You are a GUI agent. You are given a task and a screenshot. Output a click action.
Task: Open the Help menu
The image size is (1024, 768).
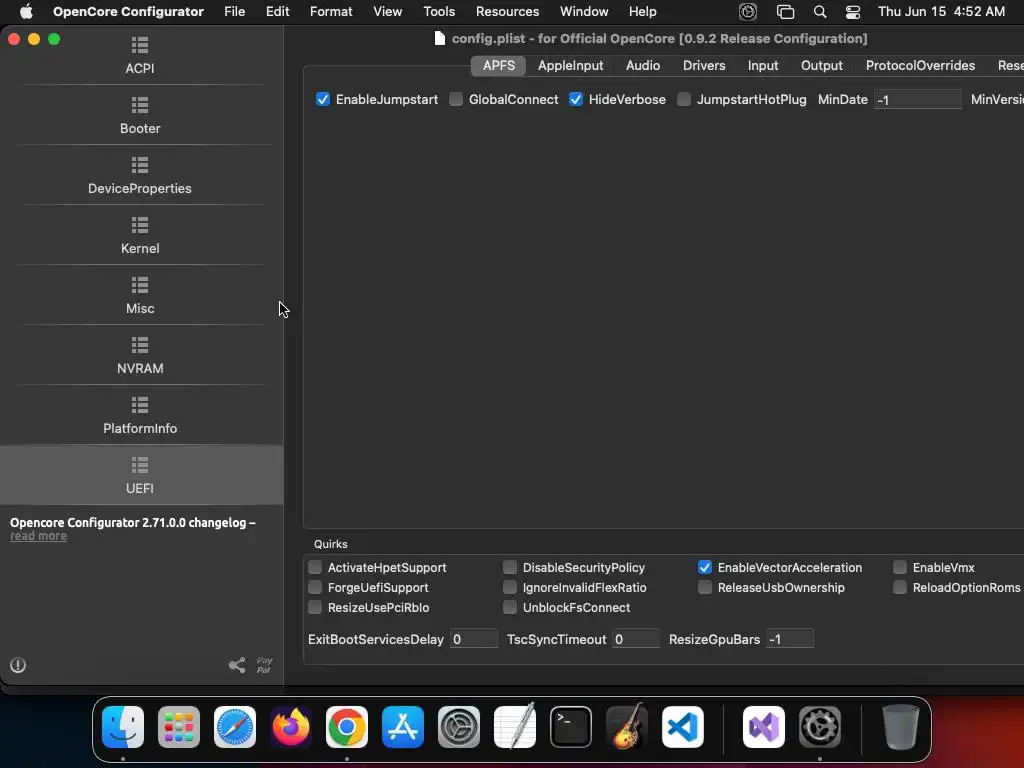(643, 12)
